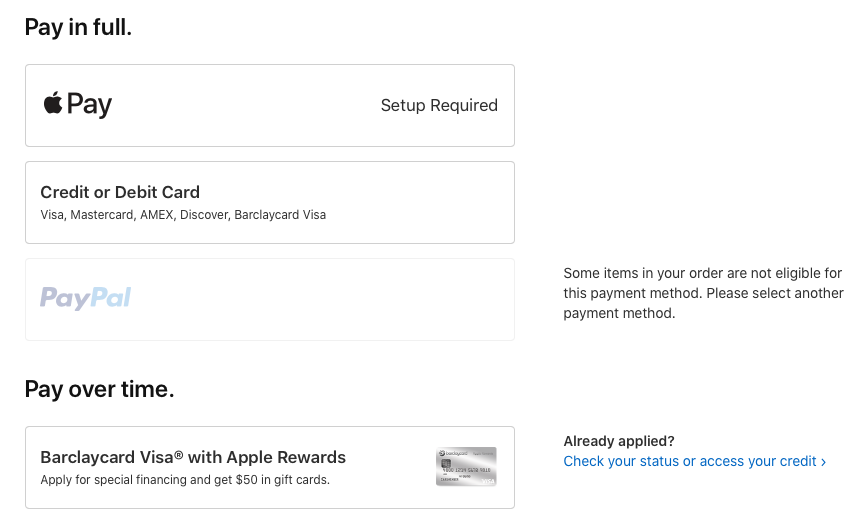
Task: Click the Setup Required label
Action: coord(439,105)
